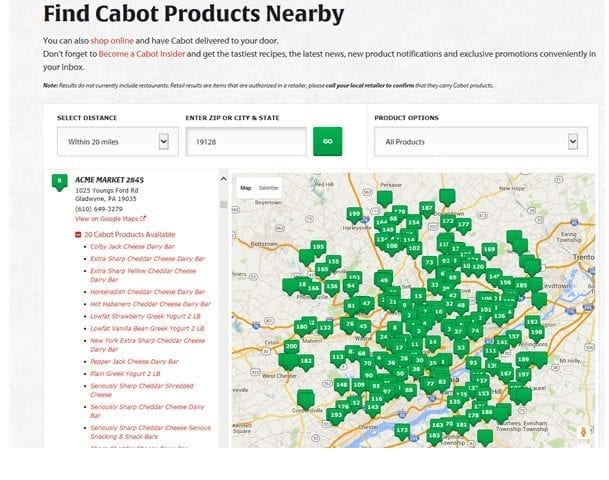
Task: Click map marker number 53
Action: coord(461,349)
